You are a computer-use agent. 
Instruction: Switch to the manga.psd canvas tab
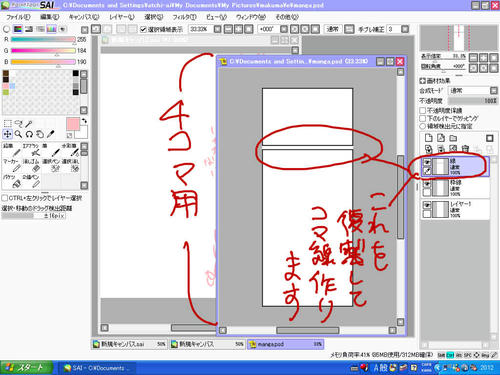pyautogui.click(x=285, y=344)
